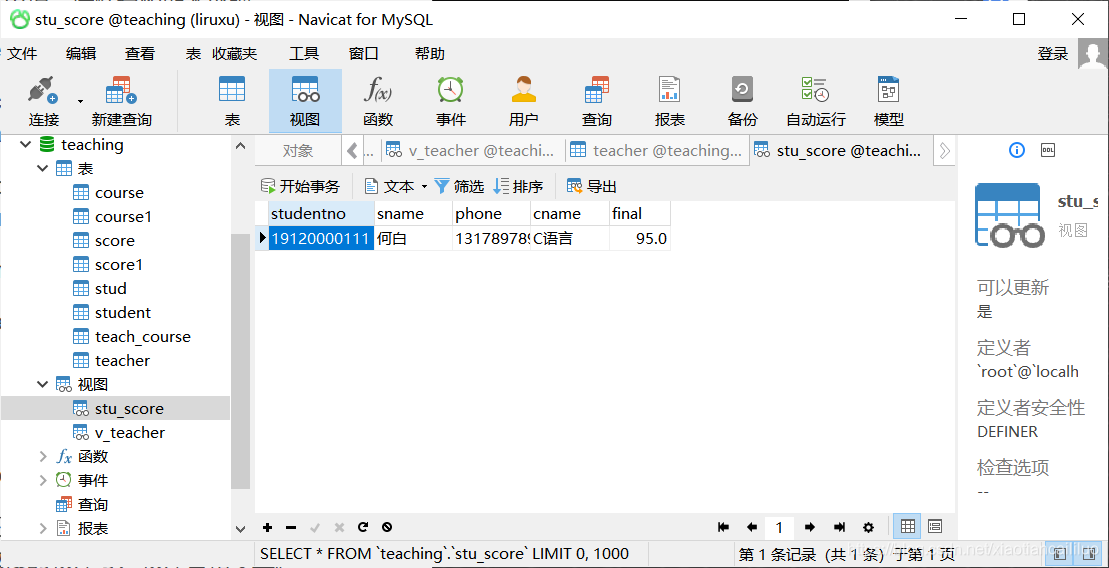Click 开始事务 begin transaction button
The height and width of the screenshot is (568, 1109).
click(x=301, y=187)
